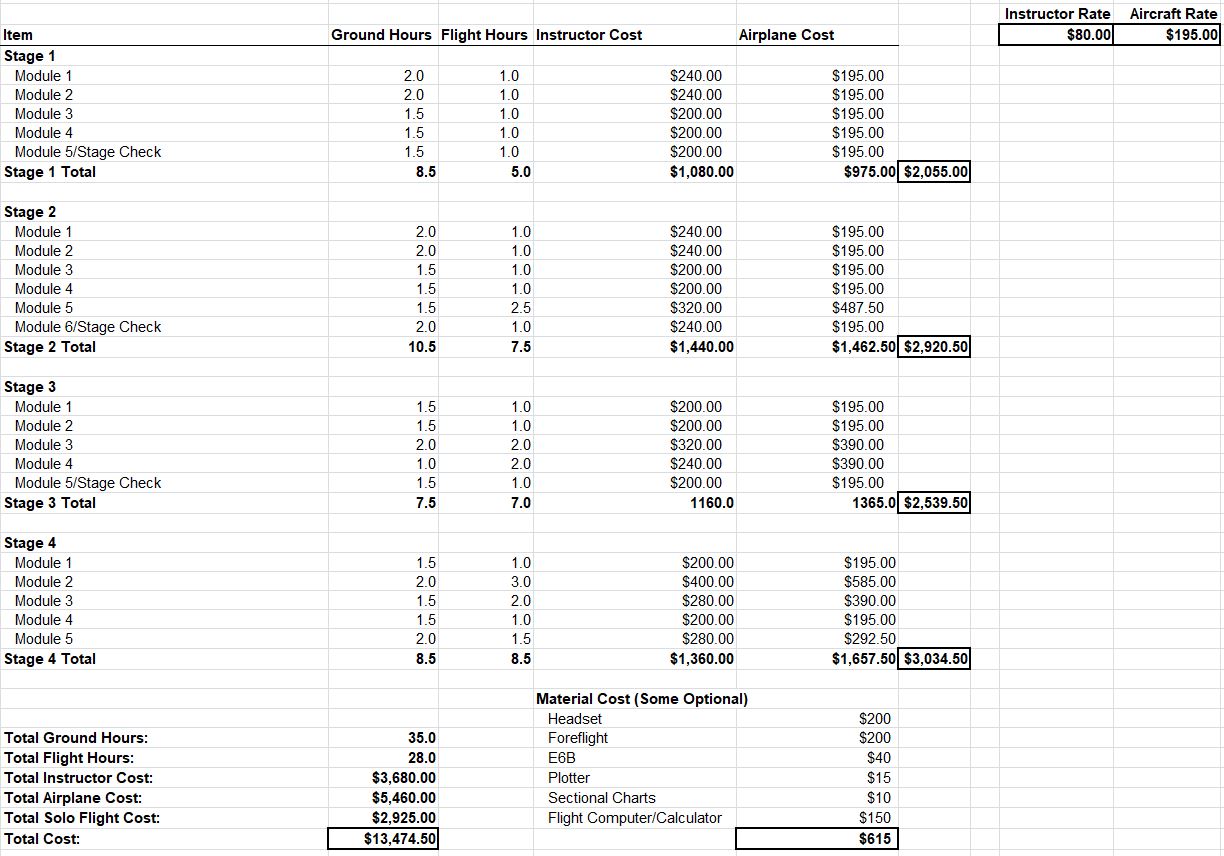Select the $2,925.00 solo flight cost
1224x856 pixels.
(x=404, y=818)
